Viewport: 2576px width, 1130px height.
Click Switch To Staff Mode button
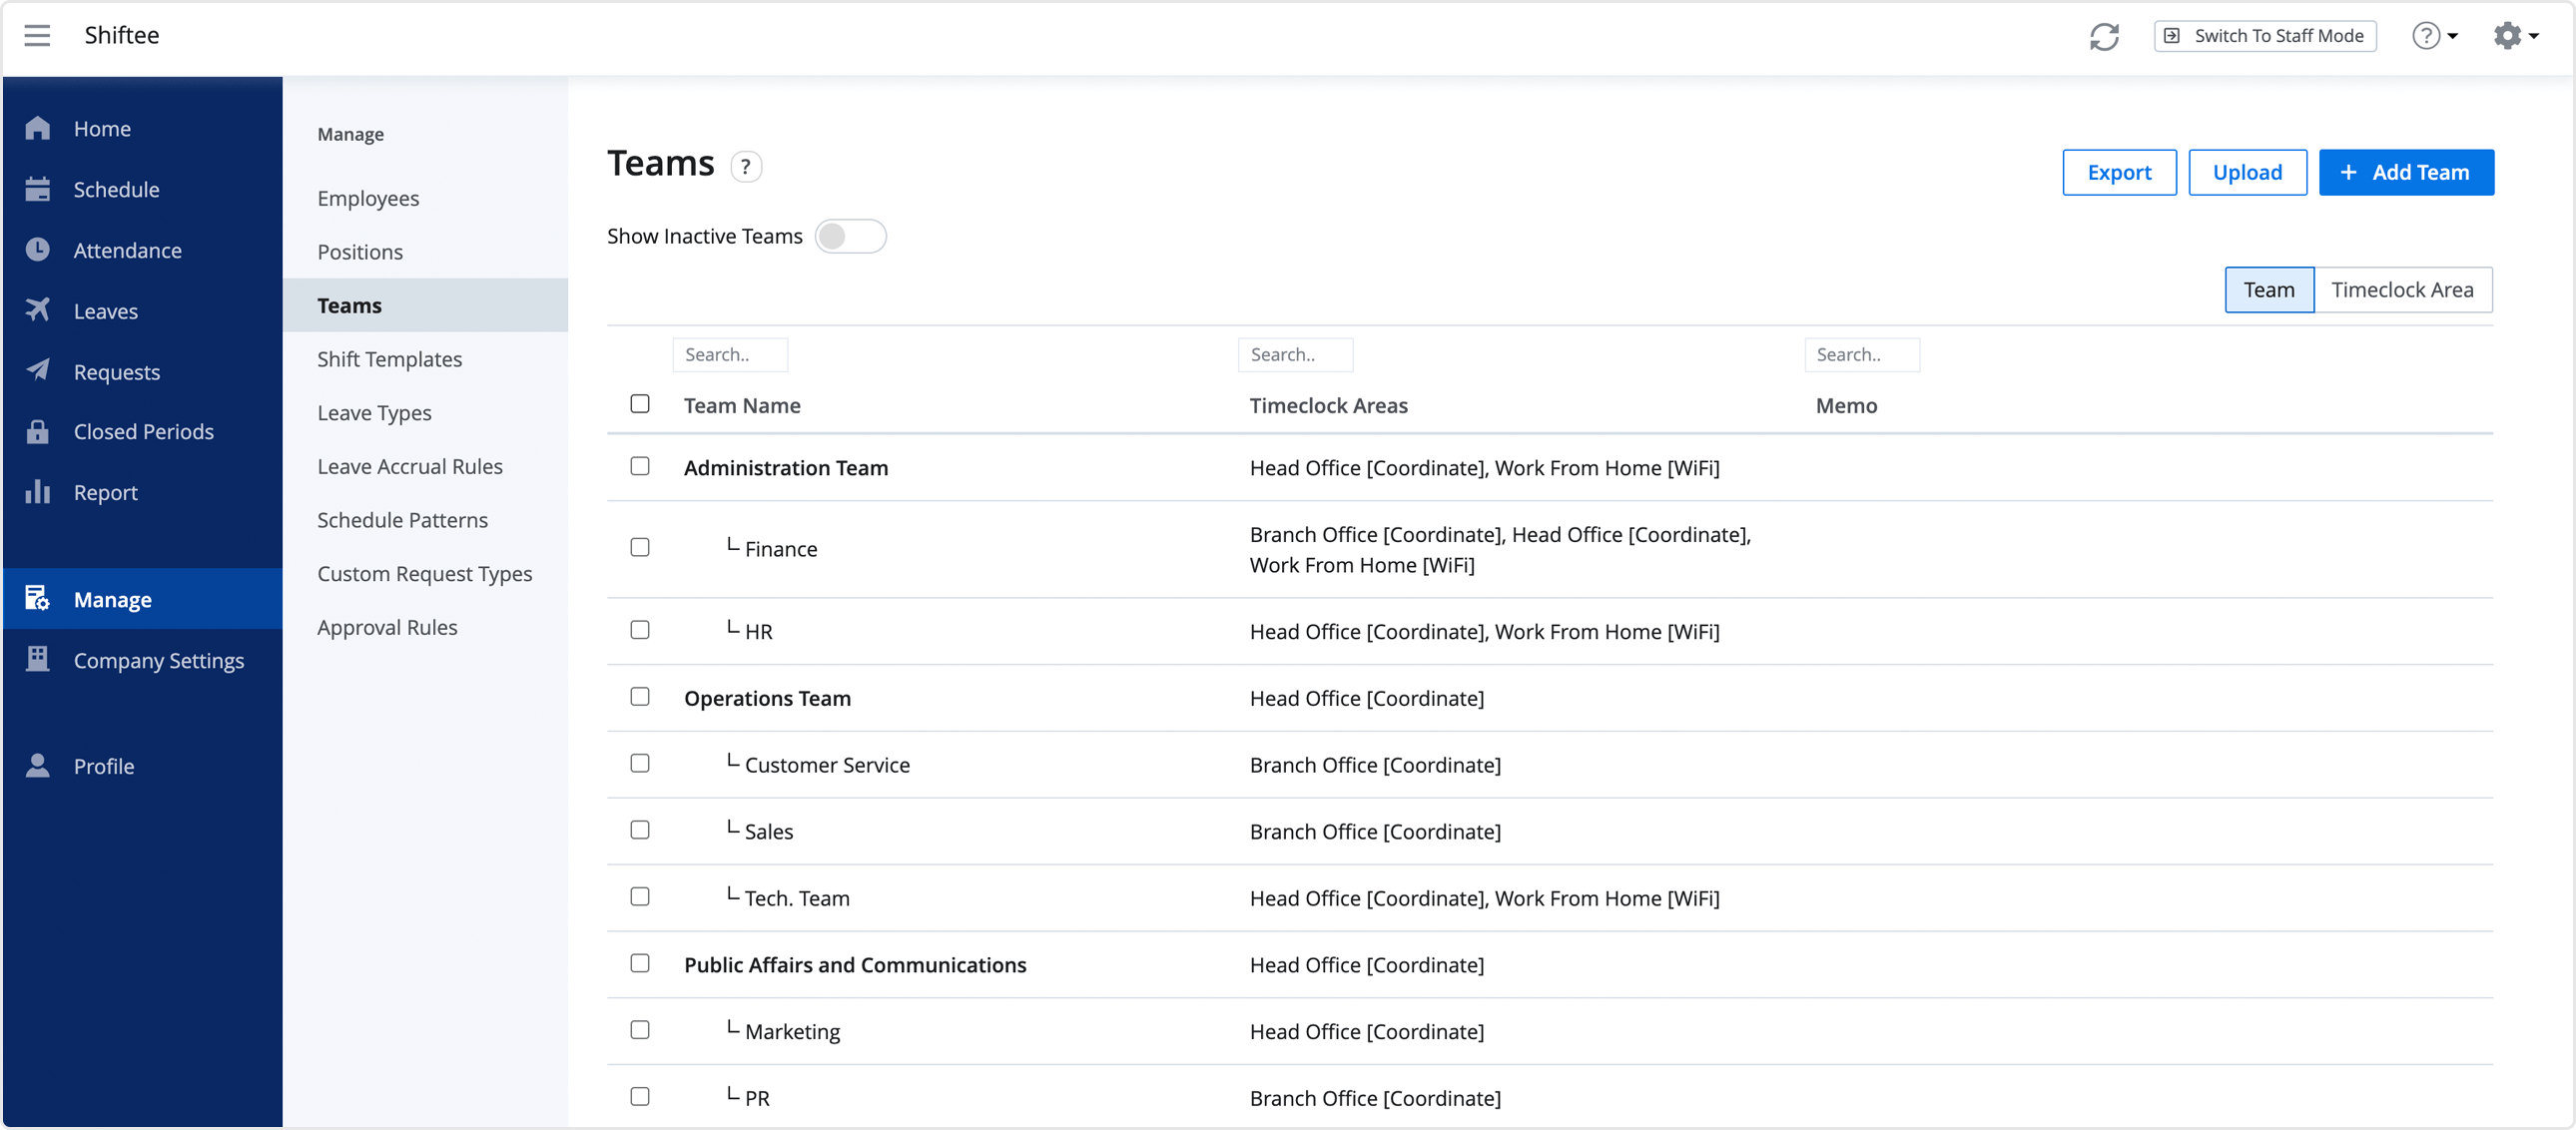(x=2264, y=36)
